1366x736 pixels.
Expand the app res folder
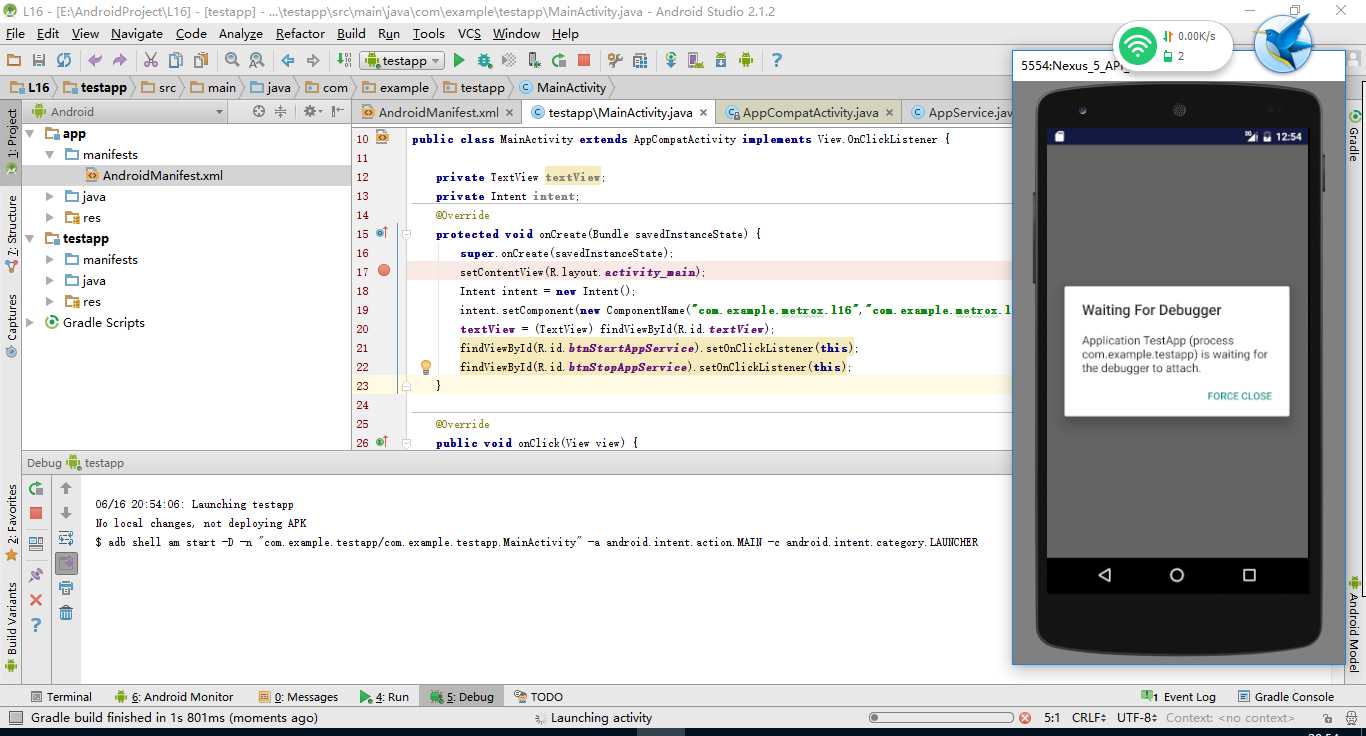[50, 217]
